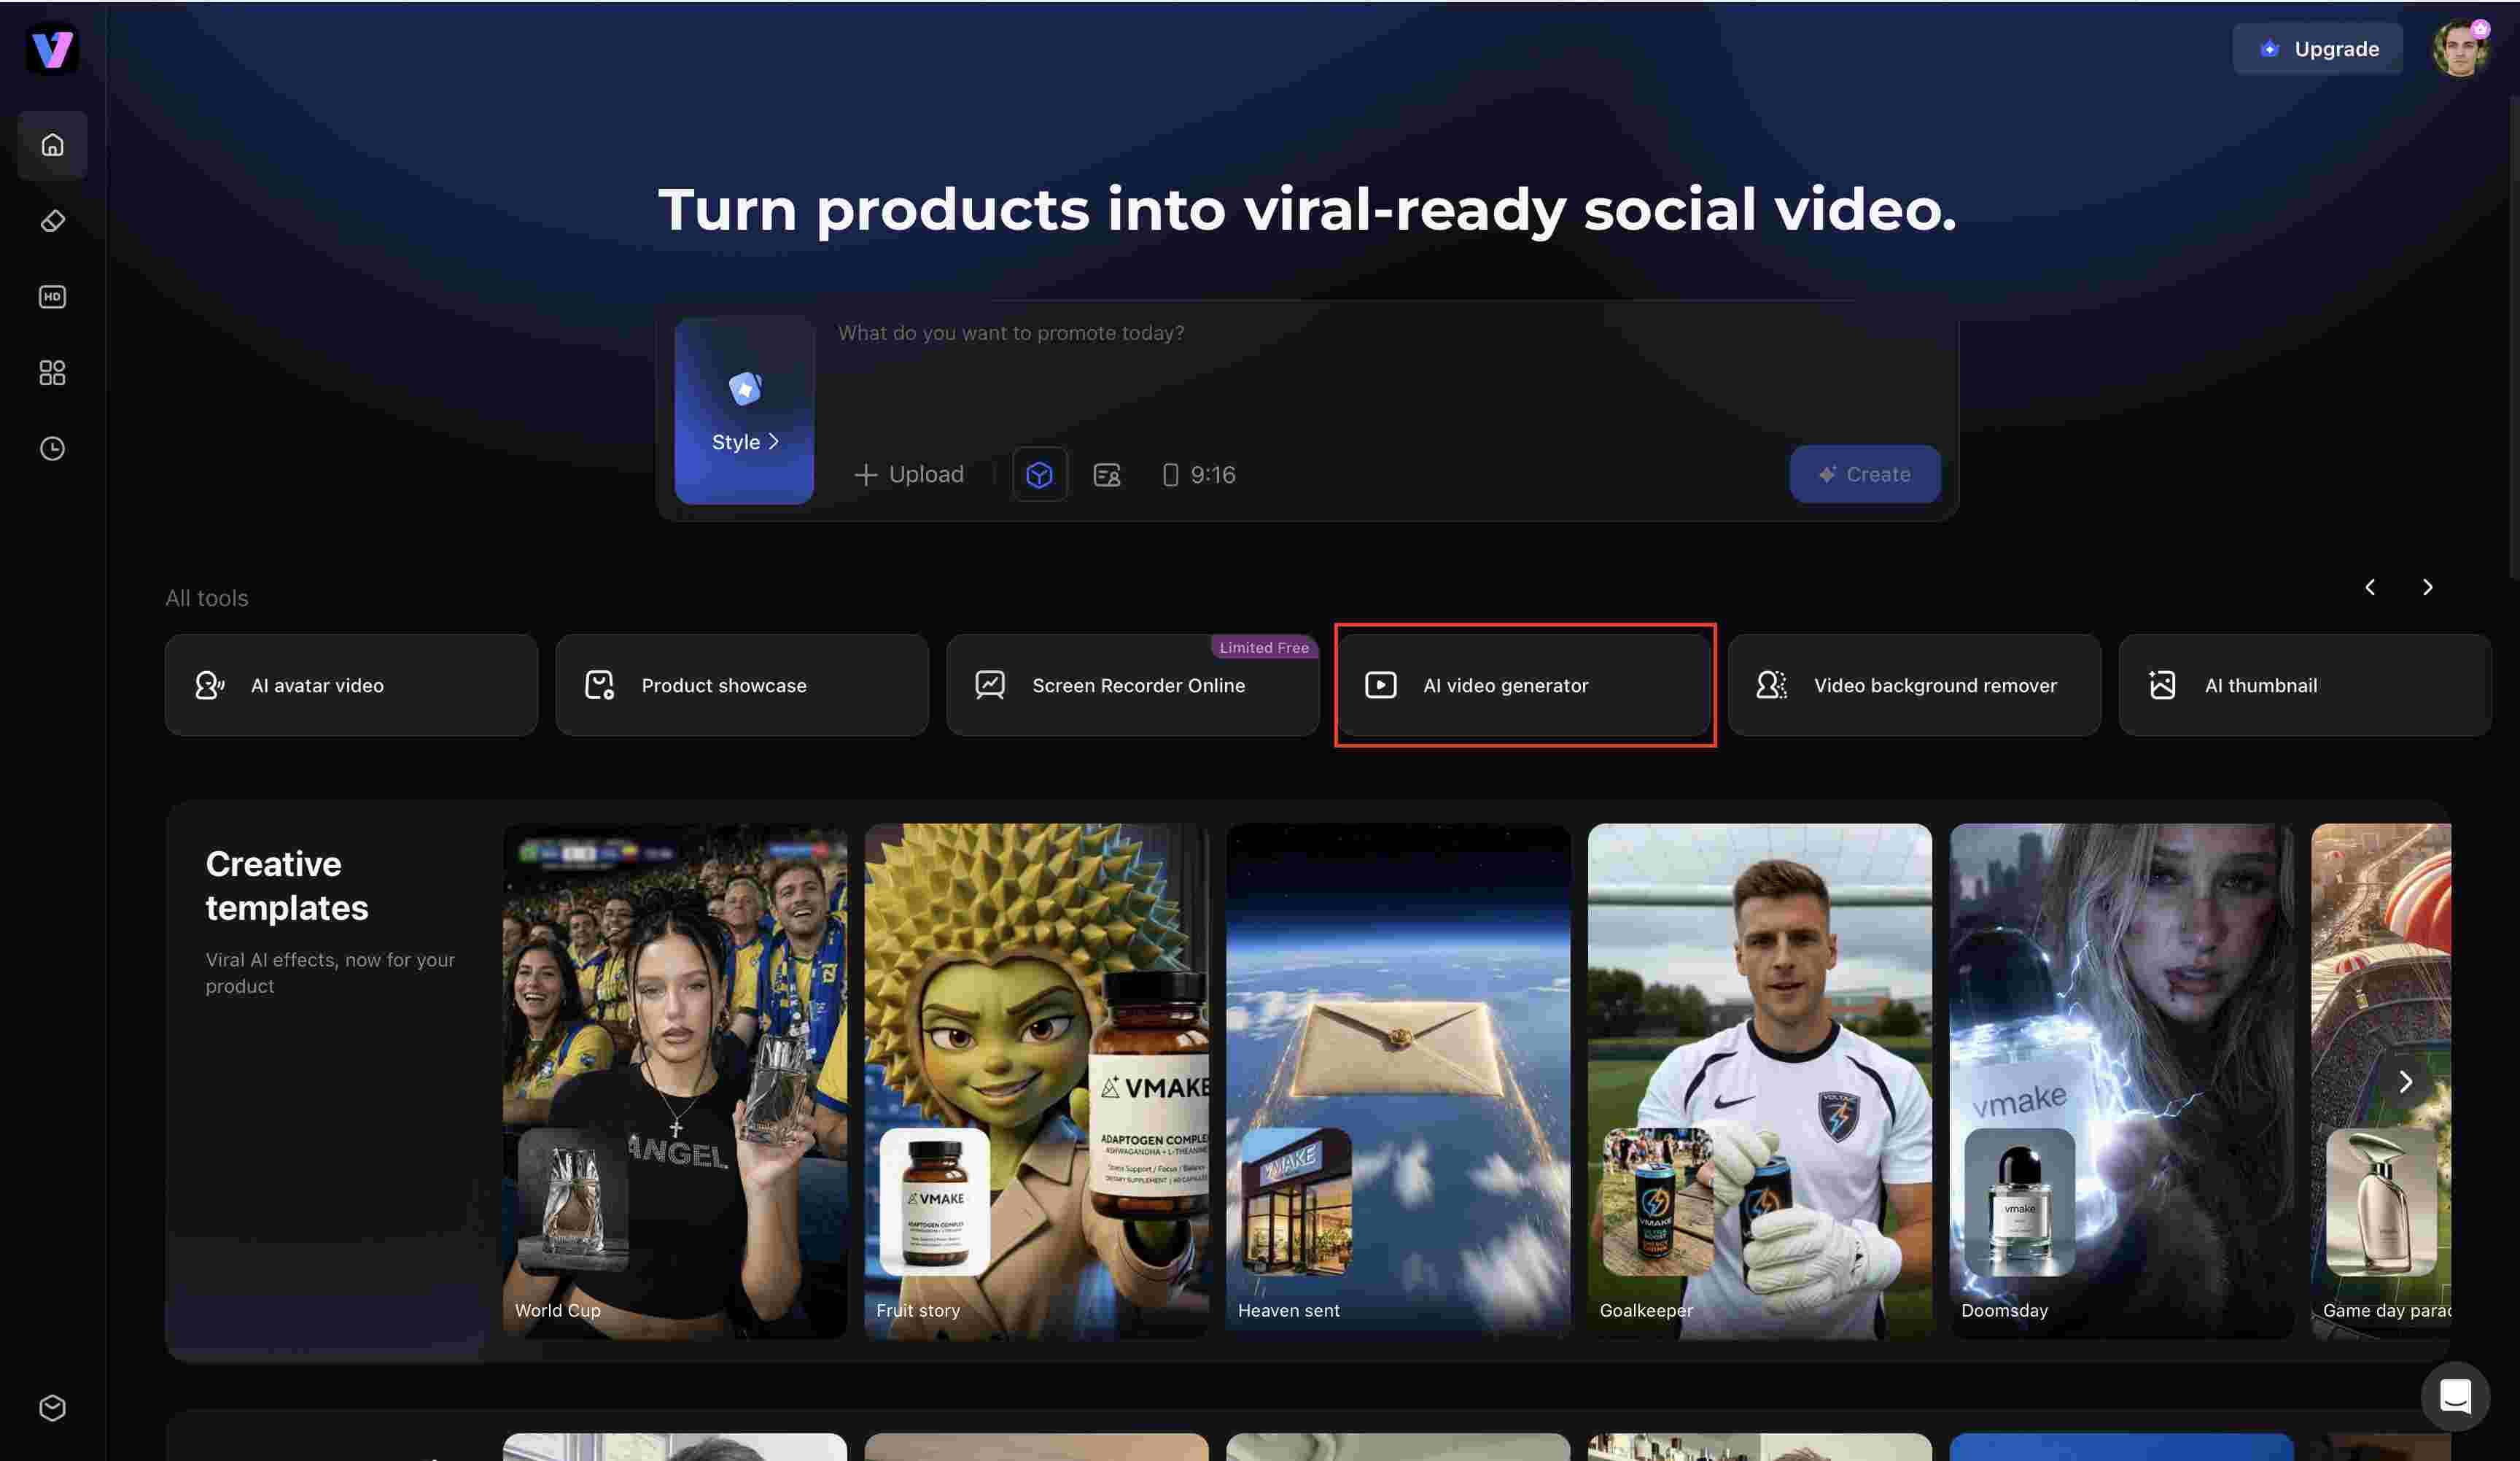This screenshot has width=2520, height=1461.
Task: Click the Fruit story bottle inset image
Action: point(934,1201)
